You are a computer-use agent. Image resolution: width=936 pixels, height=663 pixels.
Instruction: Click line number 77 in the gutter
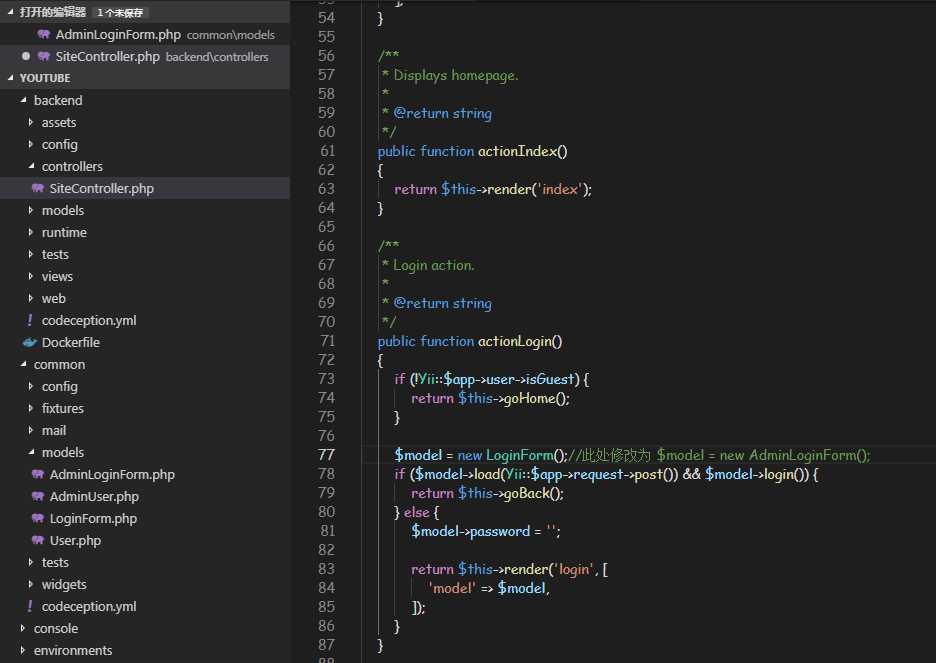(x=327, y=455)
